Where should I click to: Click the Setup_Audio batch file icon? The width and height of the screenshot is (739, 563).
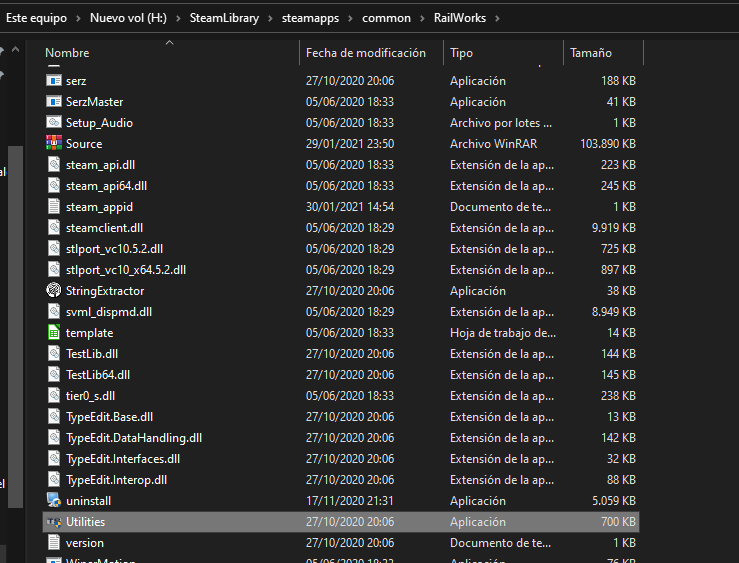[x=54, y=122]
